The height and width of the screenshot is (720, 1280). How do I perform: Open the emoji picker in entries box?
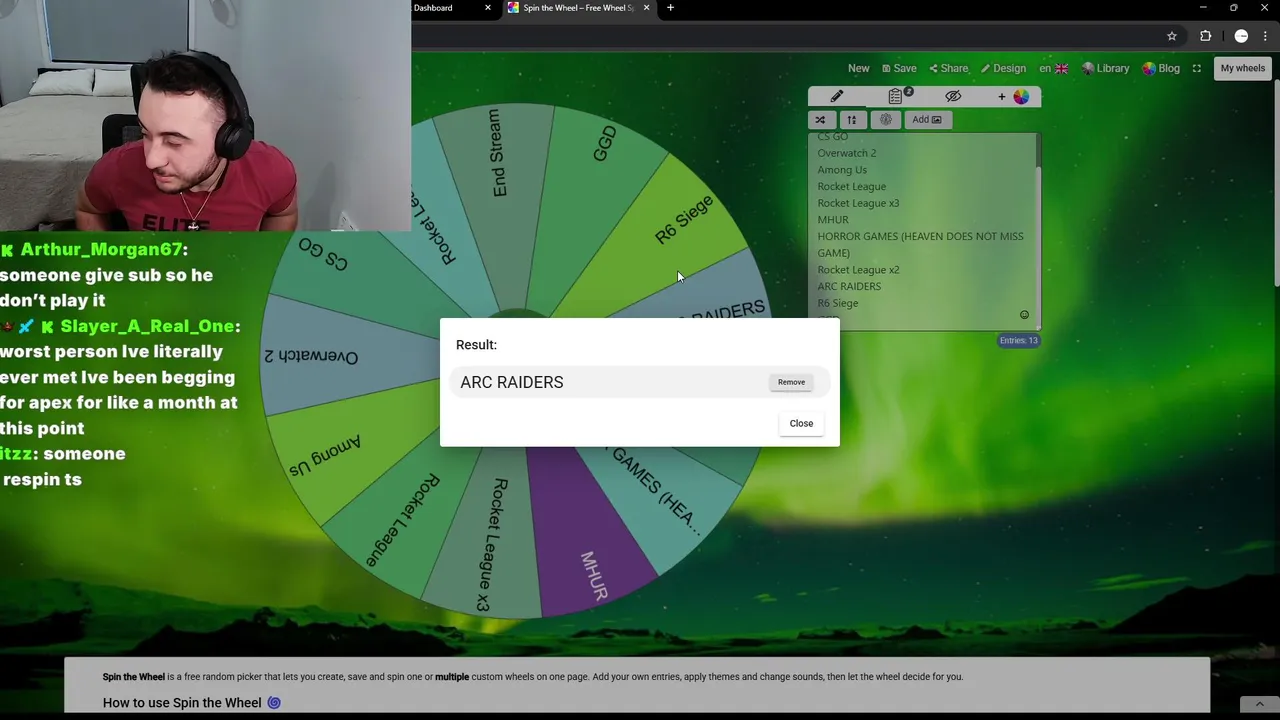[1024, 315]
